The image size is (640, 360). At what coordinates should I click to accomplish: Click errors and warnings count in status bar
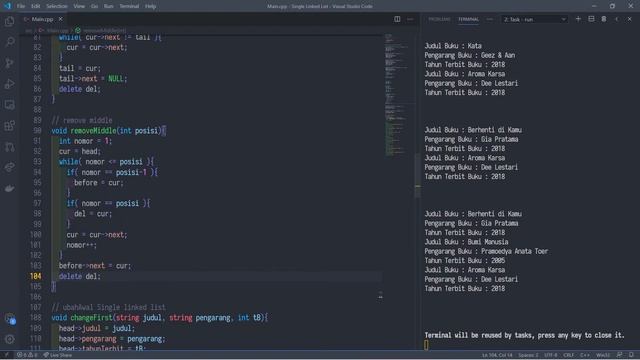27,355
